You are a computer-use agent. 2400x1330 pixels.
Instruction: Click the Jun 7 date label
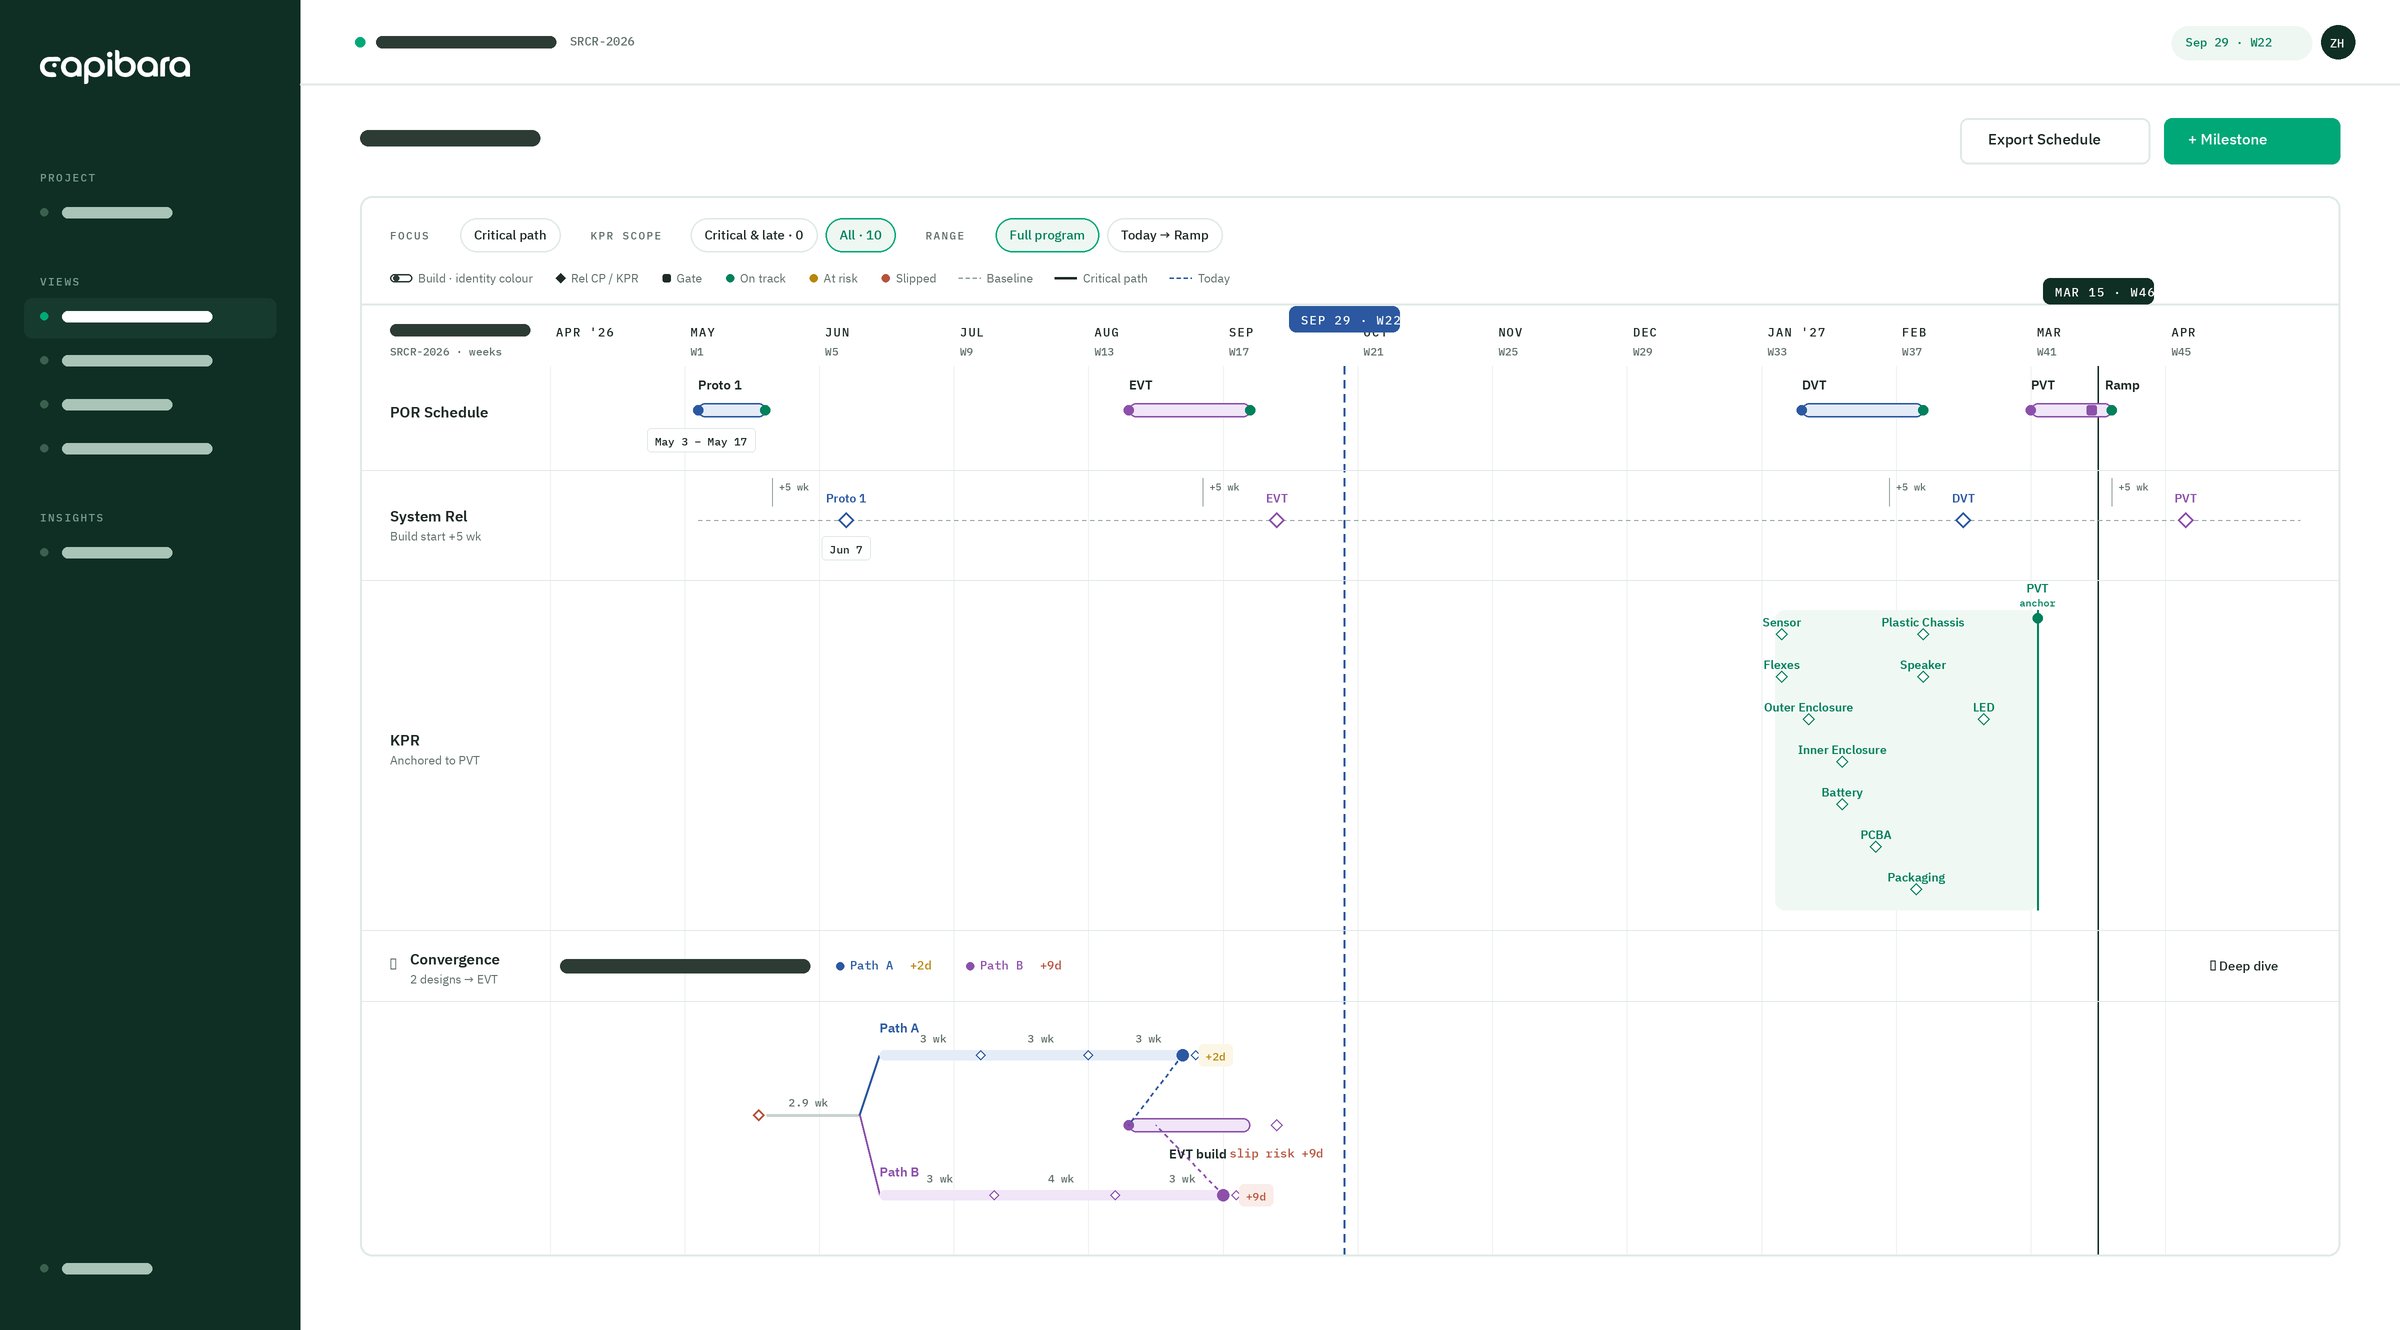[846, 550]
